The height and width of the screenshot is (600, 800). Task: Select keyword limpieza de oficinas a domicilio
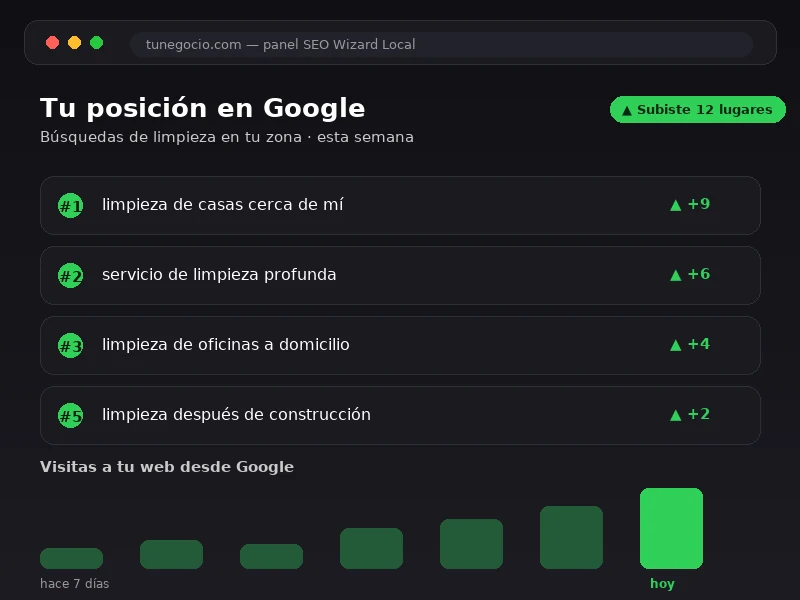tap(226, 344)
